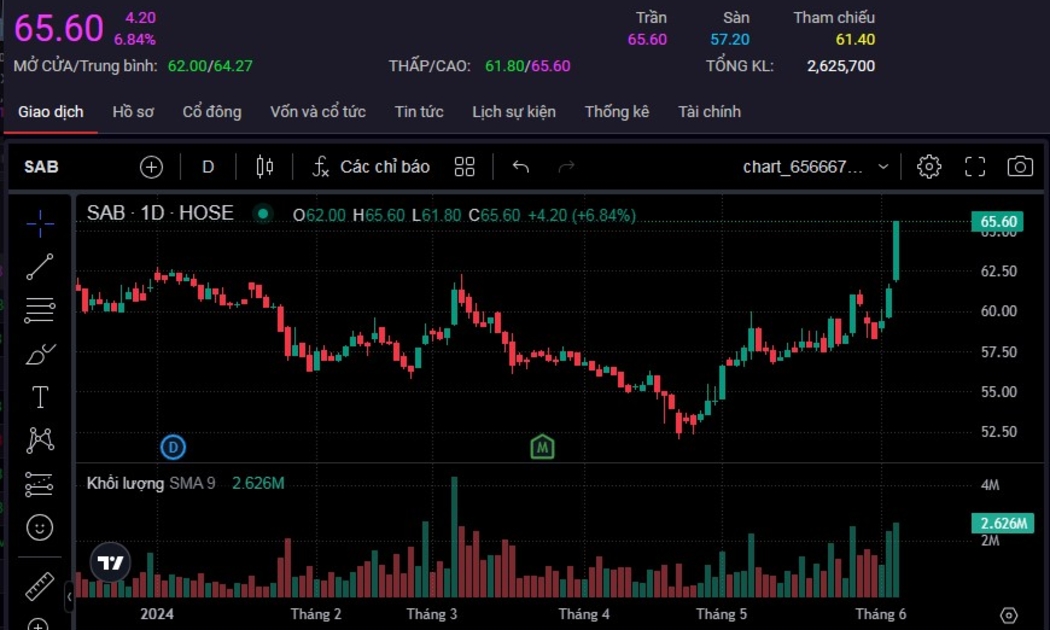Select the ruler measure tool

pyautogui.click(x=40, y=586)
